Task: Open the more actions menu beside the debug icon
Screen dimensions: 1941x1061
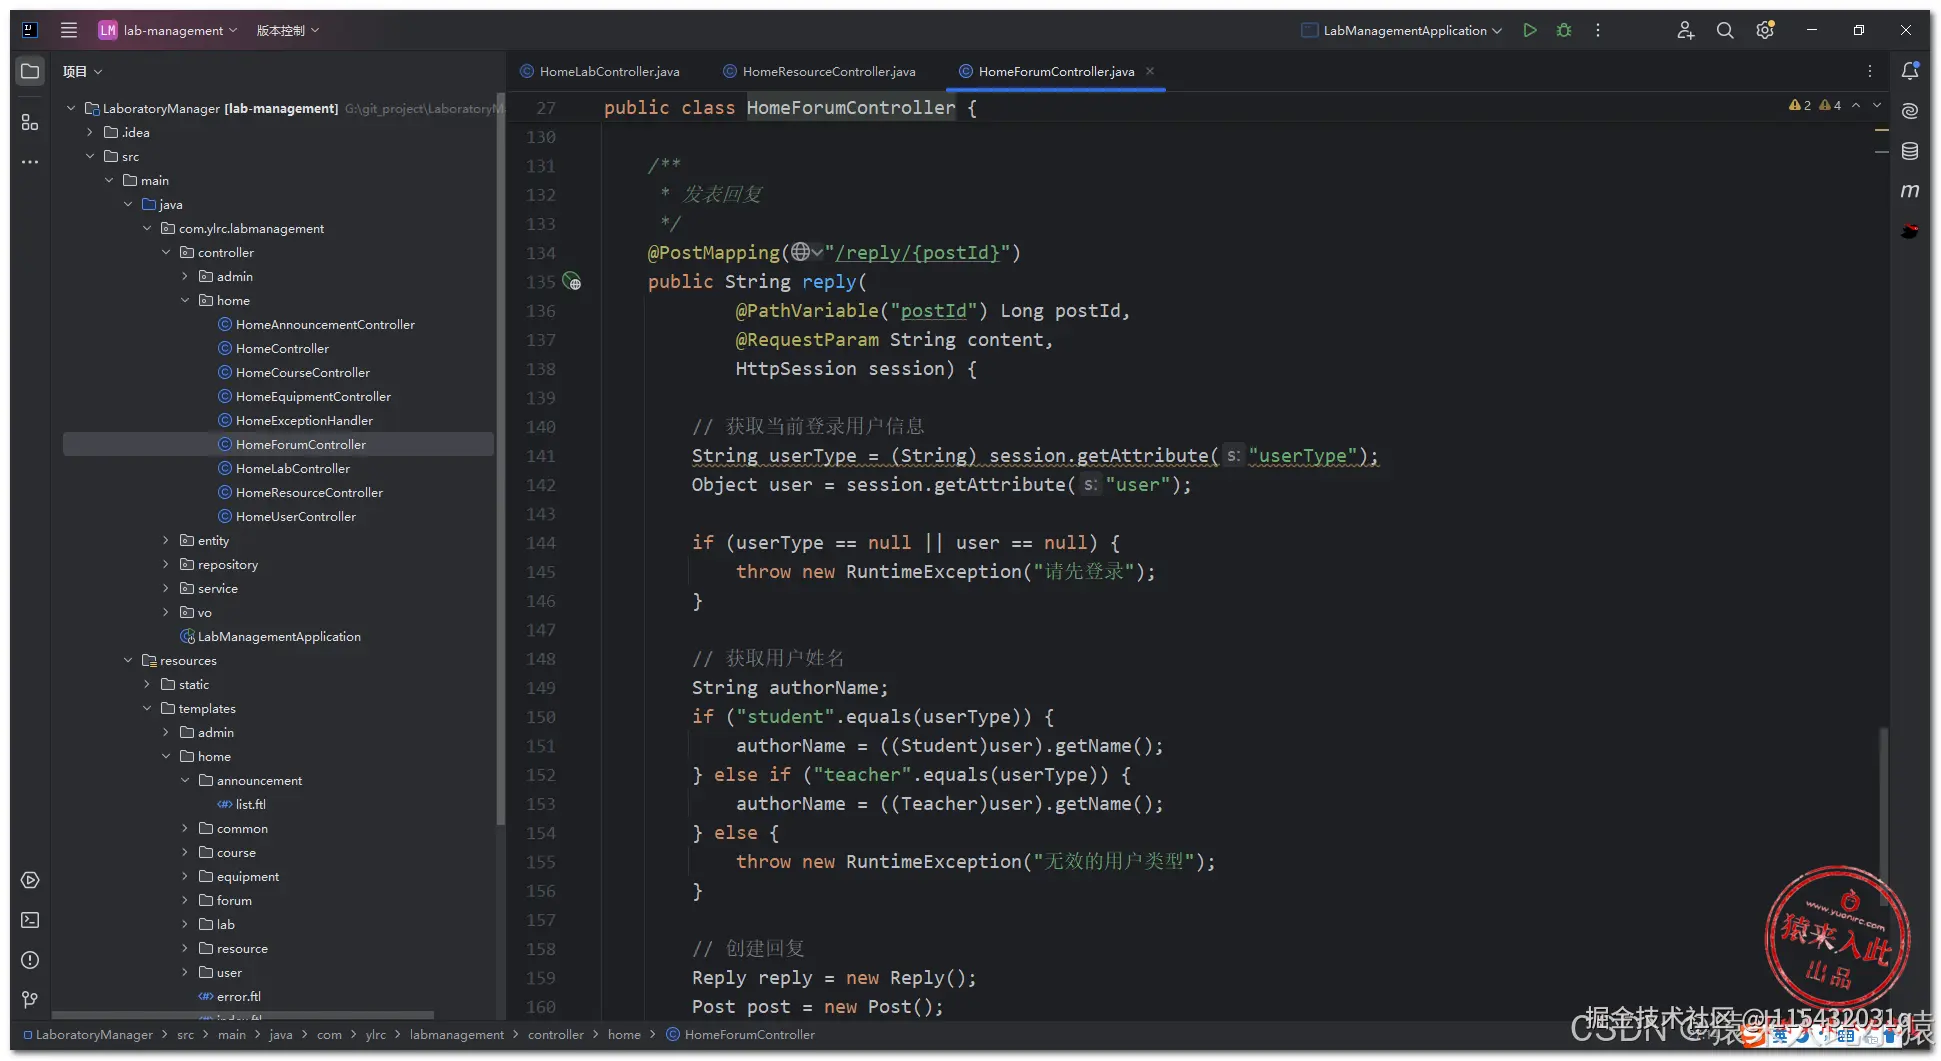Action: click(1598, 30)
